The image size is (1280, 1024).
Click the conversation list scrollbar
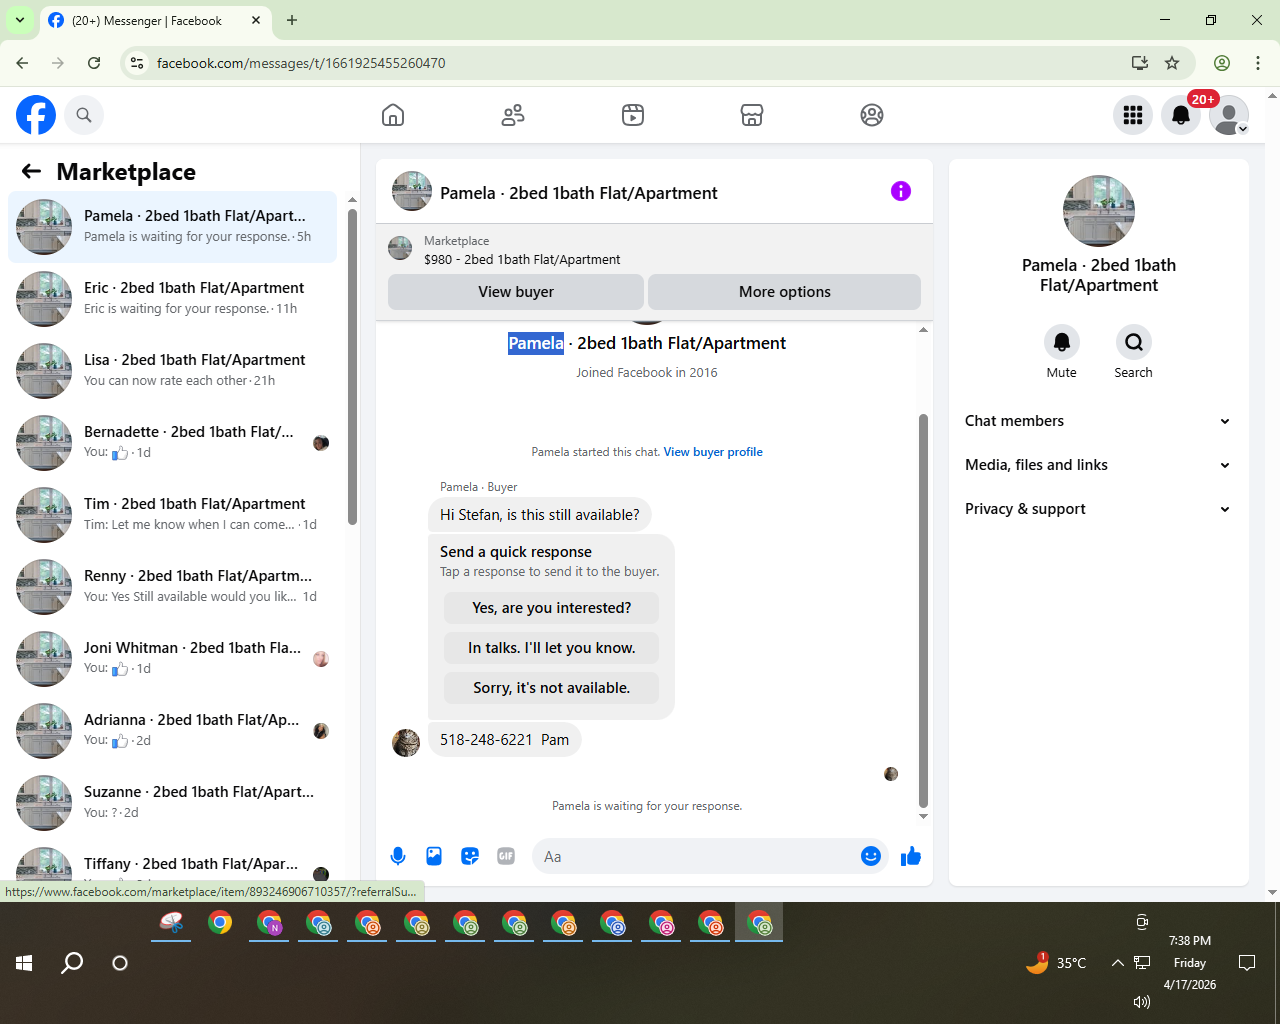(x=352, y=366)
